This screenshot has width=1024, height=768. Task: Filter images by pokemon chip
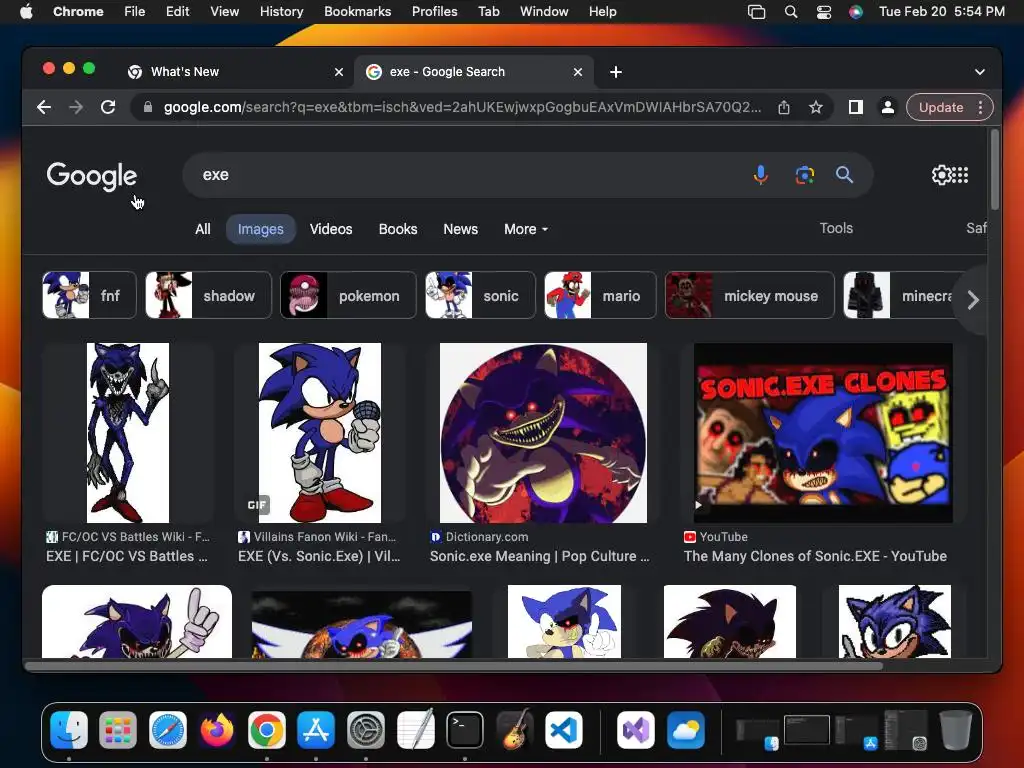[348, 295]
